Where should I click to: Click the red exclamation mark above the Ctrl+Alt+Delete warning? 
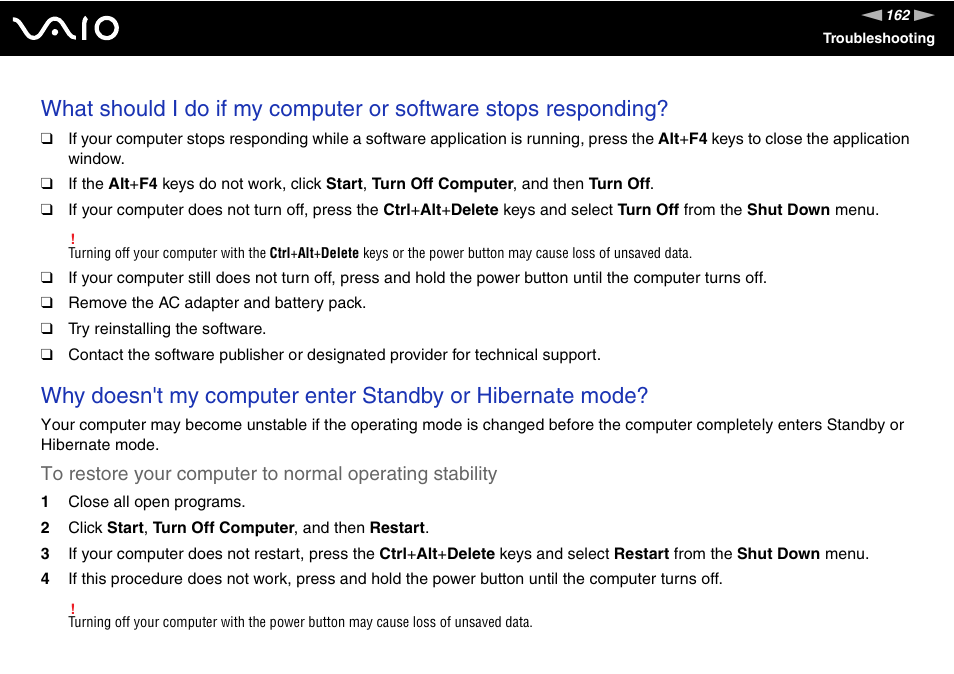pos(72,238)
